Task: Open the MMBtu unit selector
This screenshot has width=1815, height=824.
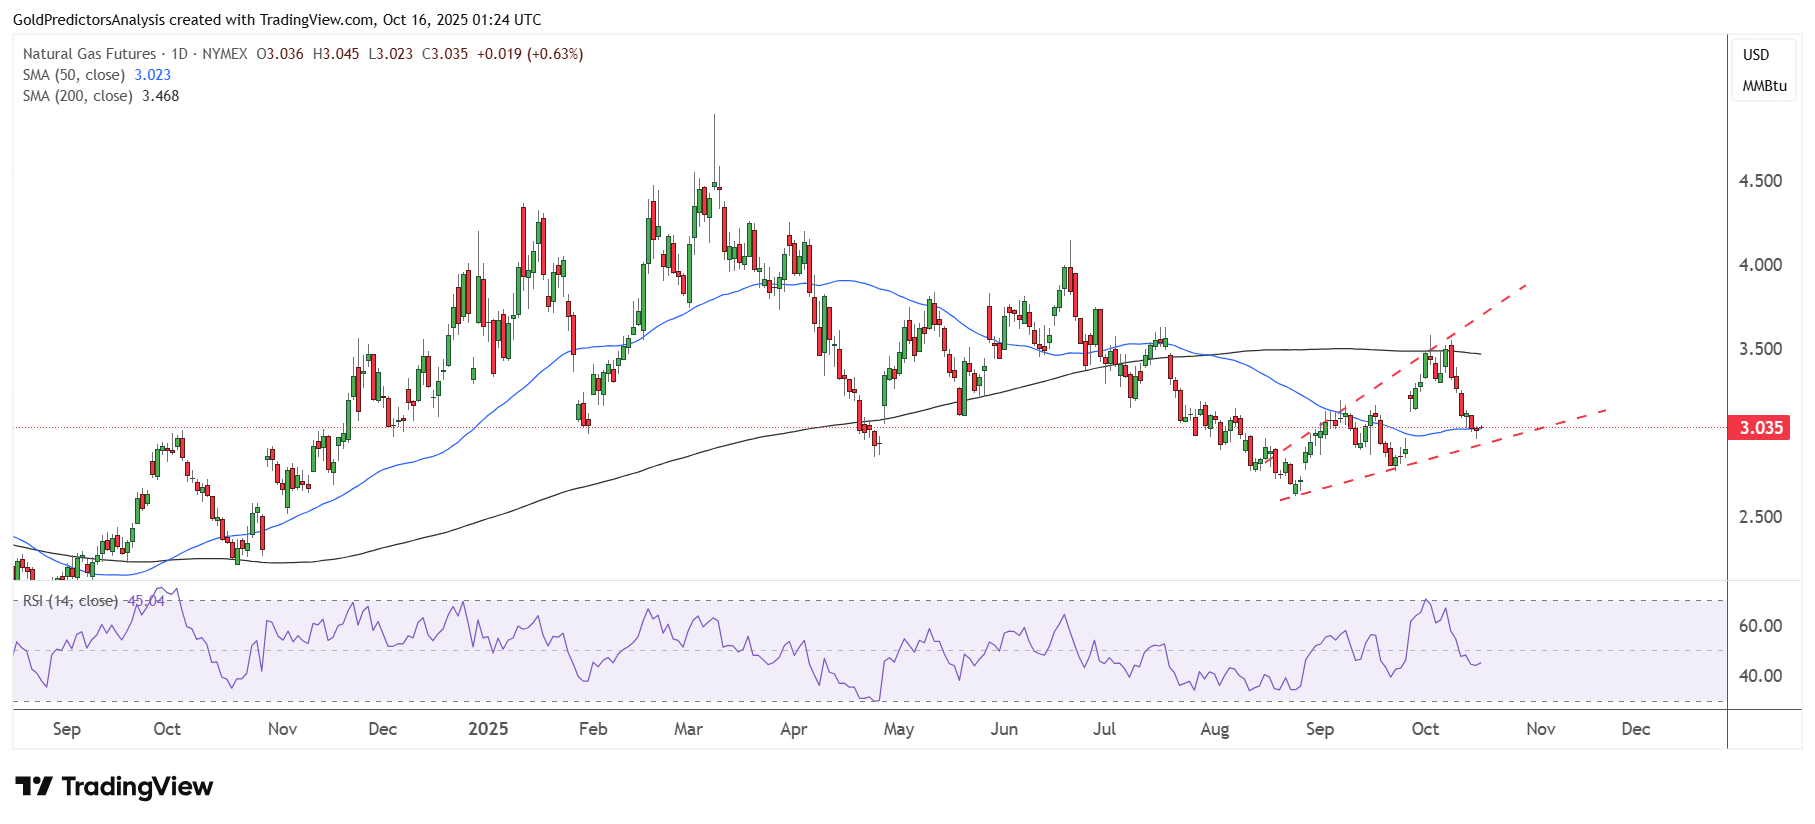Action: 1764,86
